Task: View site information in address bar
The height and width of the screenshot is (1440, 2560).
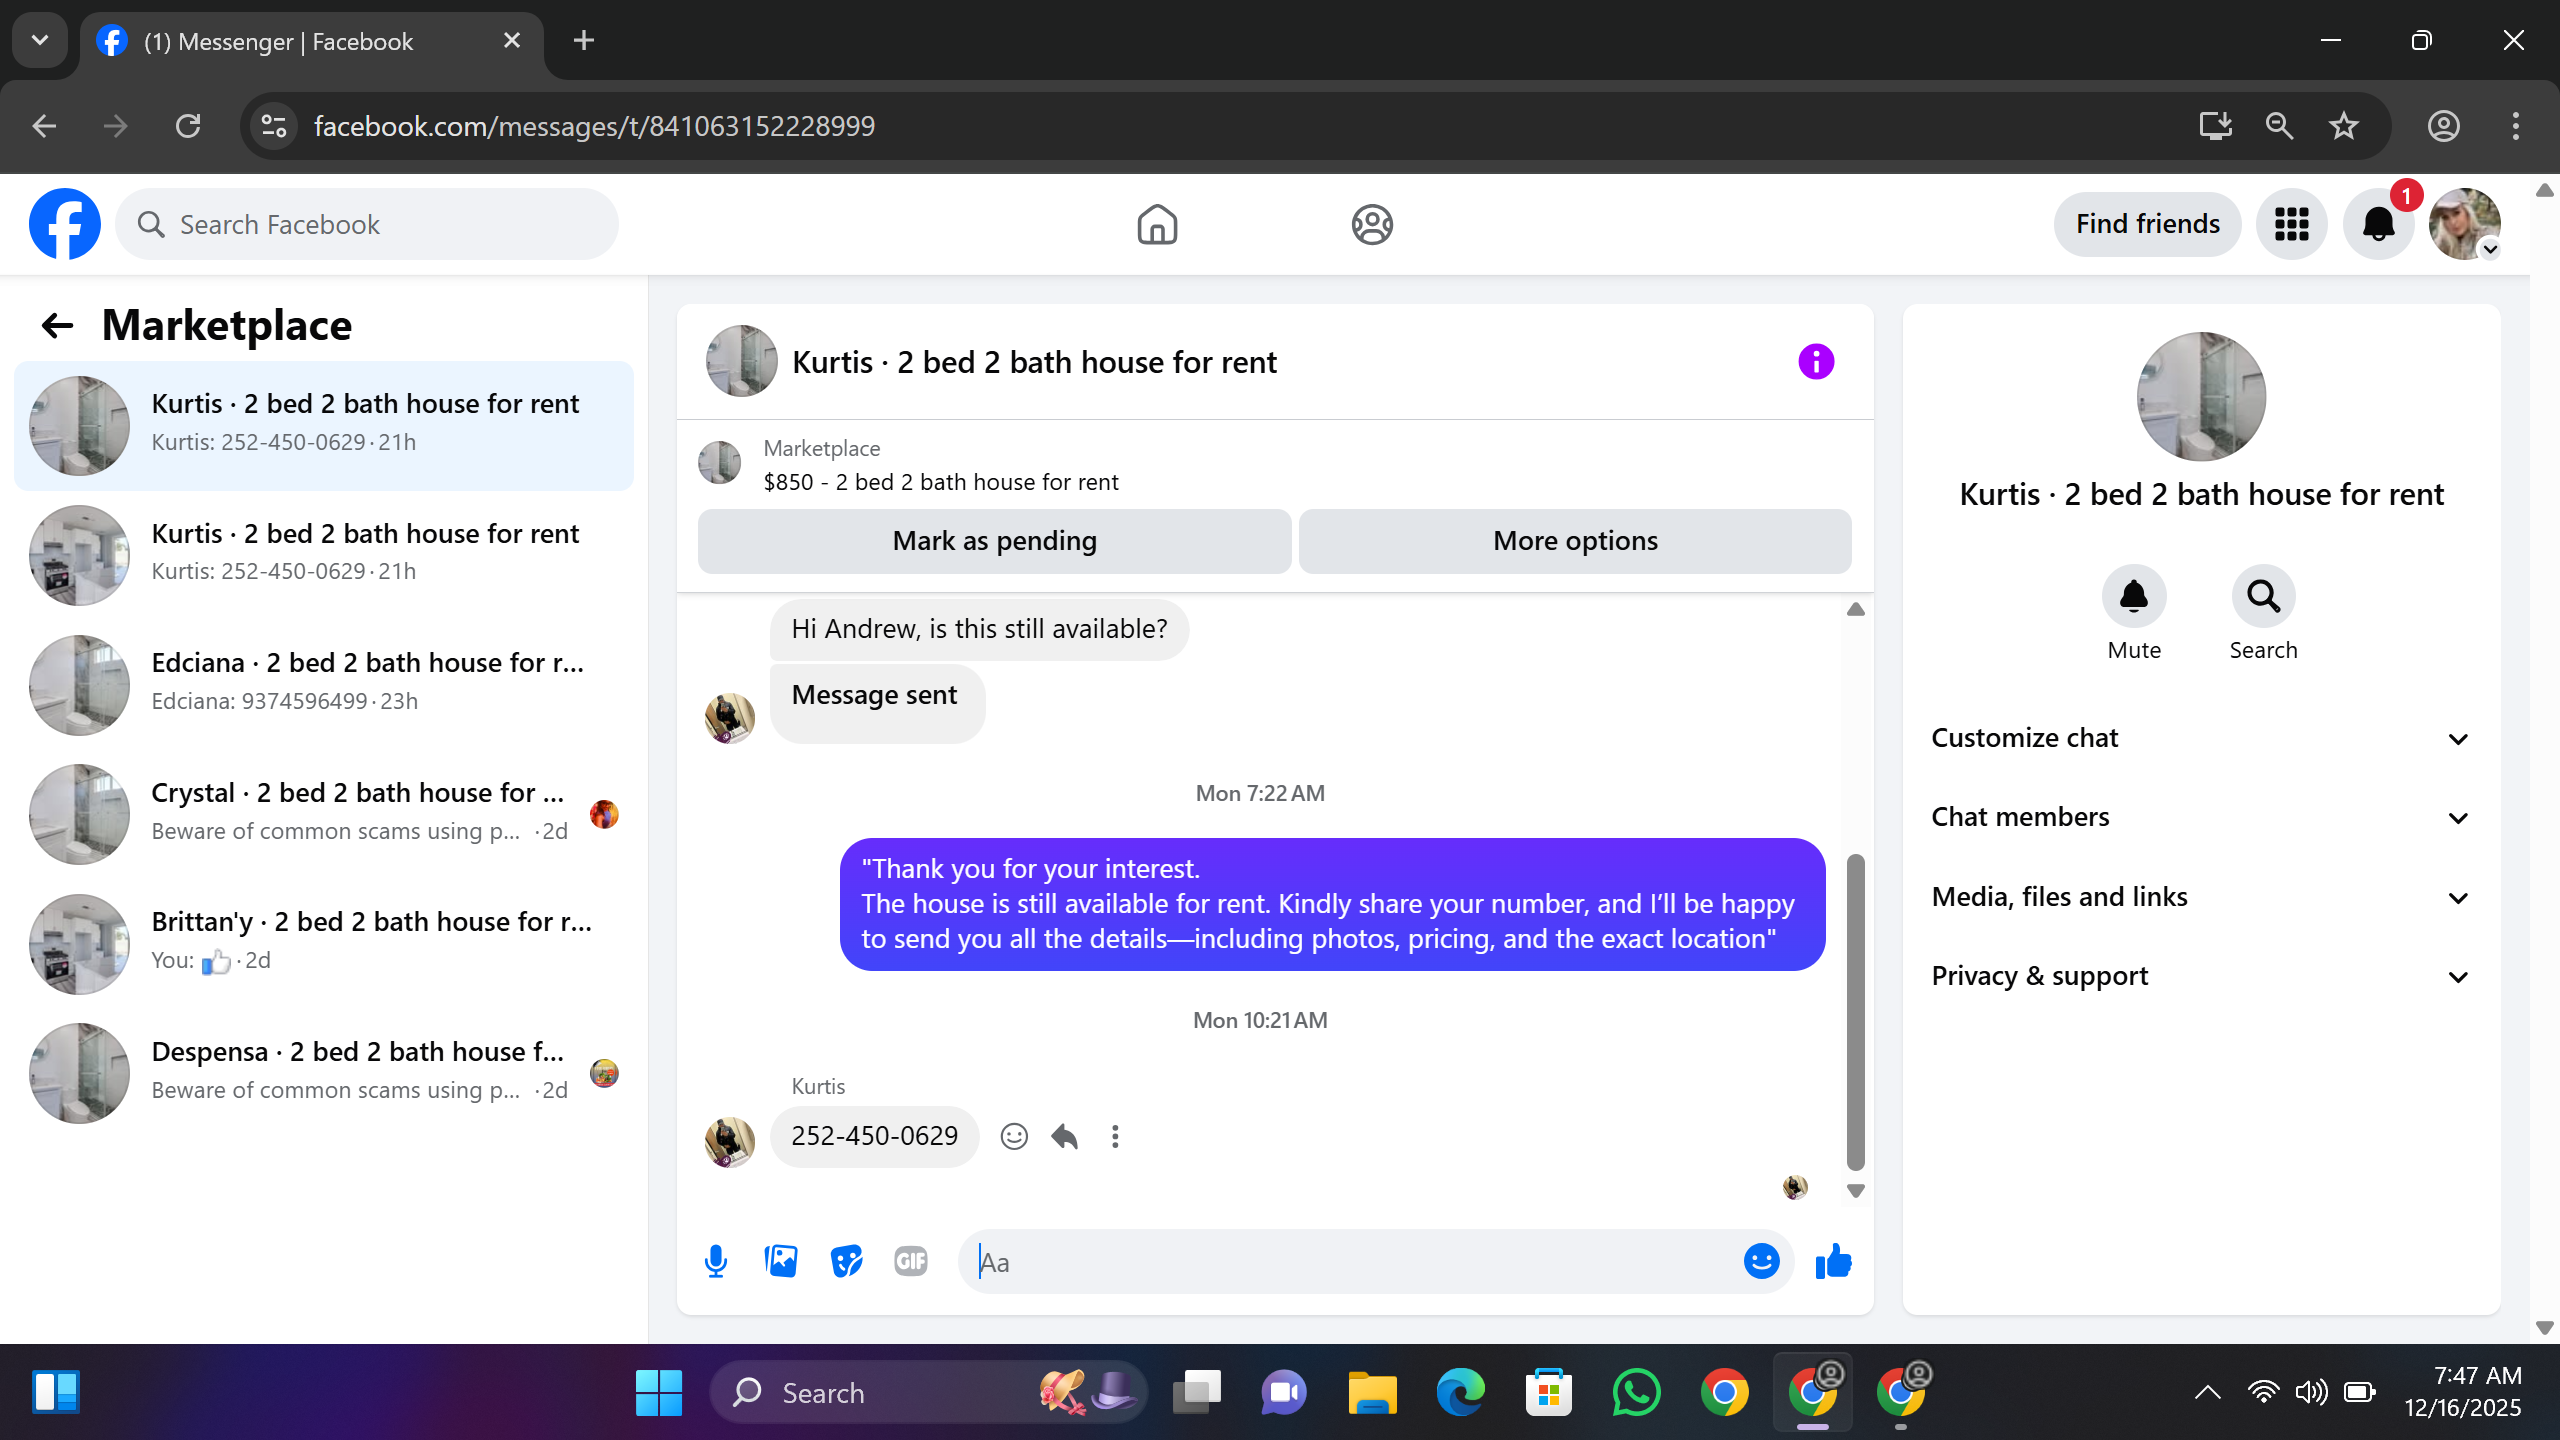Action: [x=274, y=126]
